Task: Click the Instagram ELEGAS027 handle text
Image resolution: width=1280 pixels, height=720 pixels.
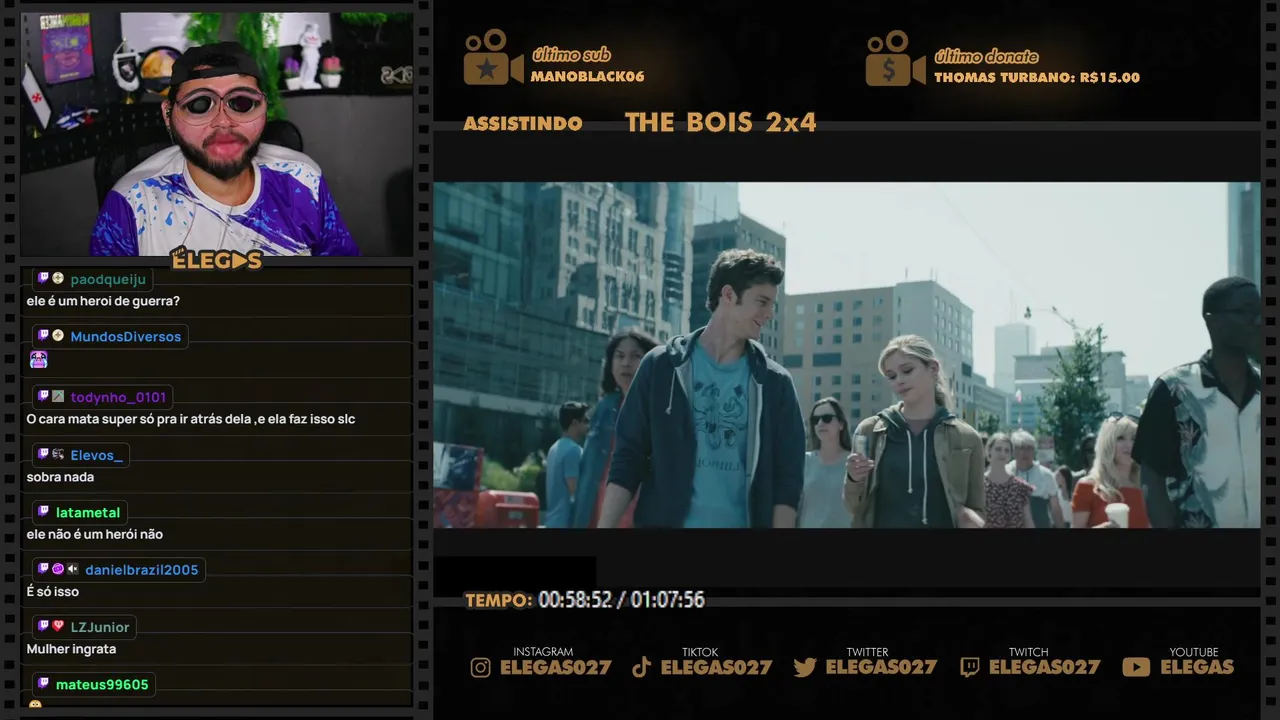Action: [x=556, y=668]
